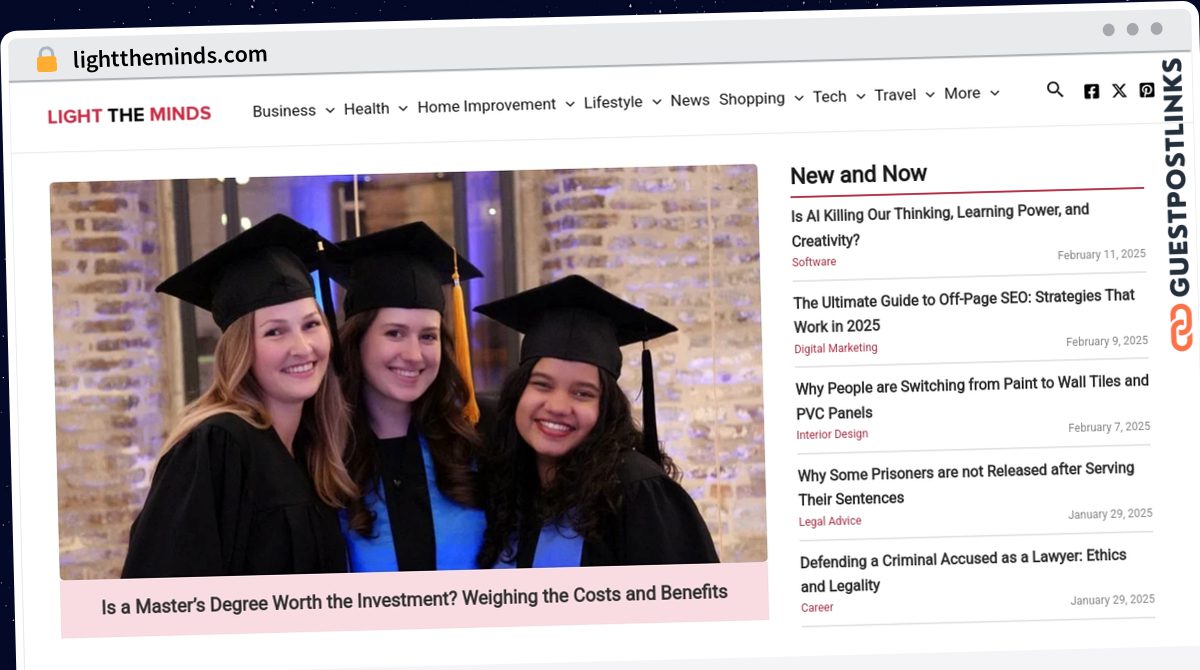This screenshot has height=670, width=1200.
Task: Click the lighttheminds.com address bar
Action: click(x=170, y=57)
